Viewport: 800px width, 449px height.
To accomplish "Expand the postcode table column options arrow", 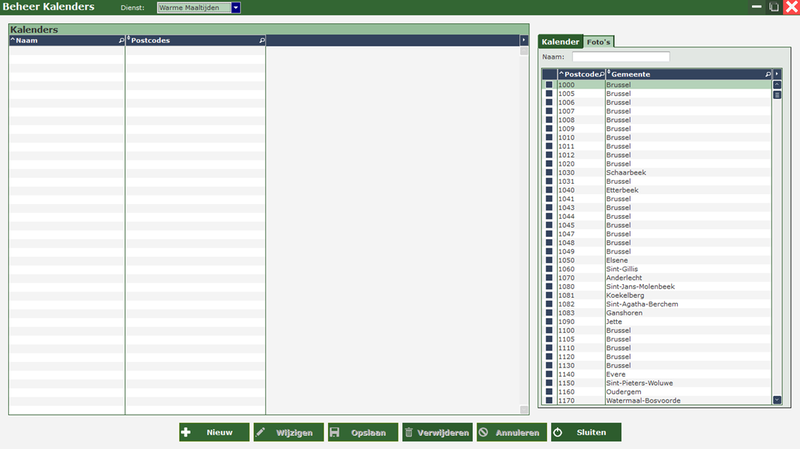I will click(x=777, y=74).
